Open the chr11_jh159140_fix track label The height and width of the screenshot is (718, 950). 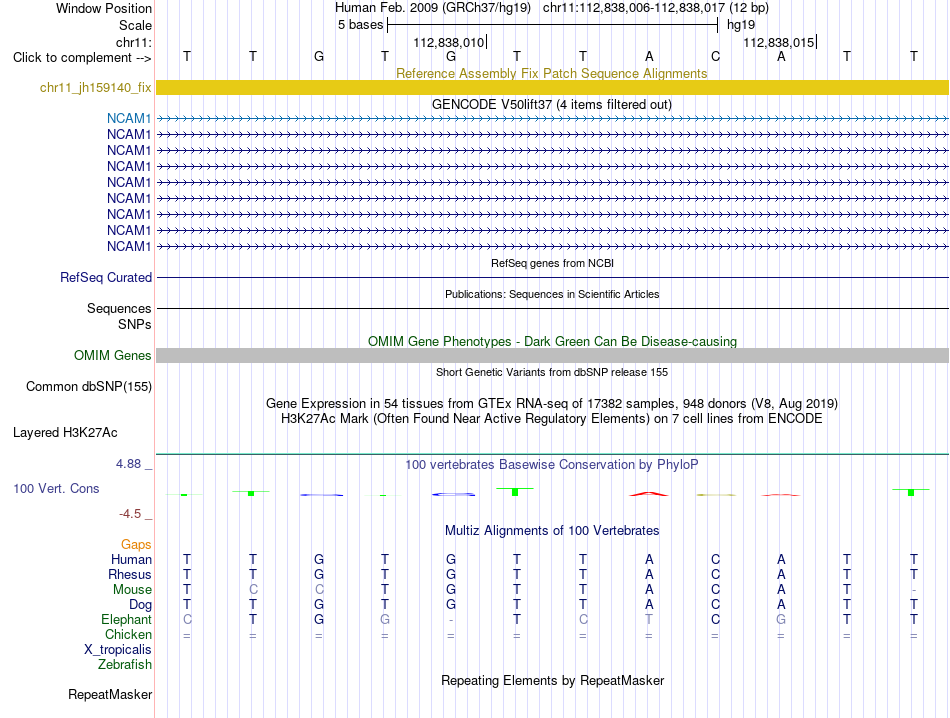tap(96, 88)
